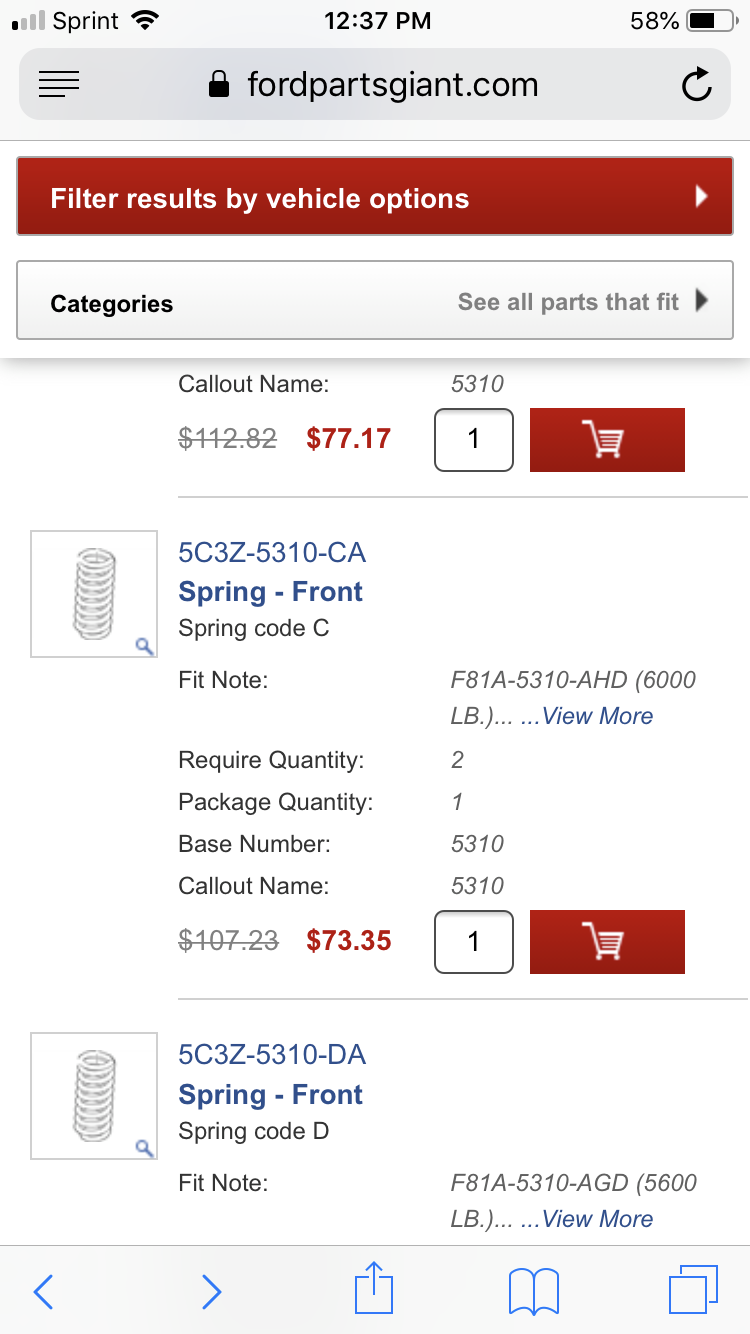Open the Categories section
The width and height of the screenshot is (750, 1334).
[x=112, y=303]
